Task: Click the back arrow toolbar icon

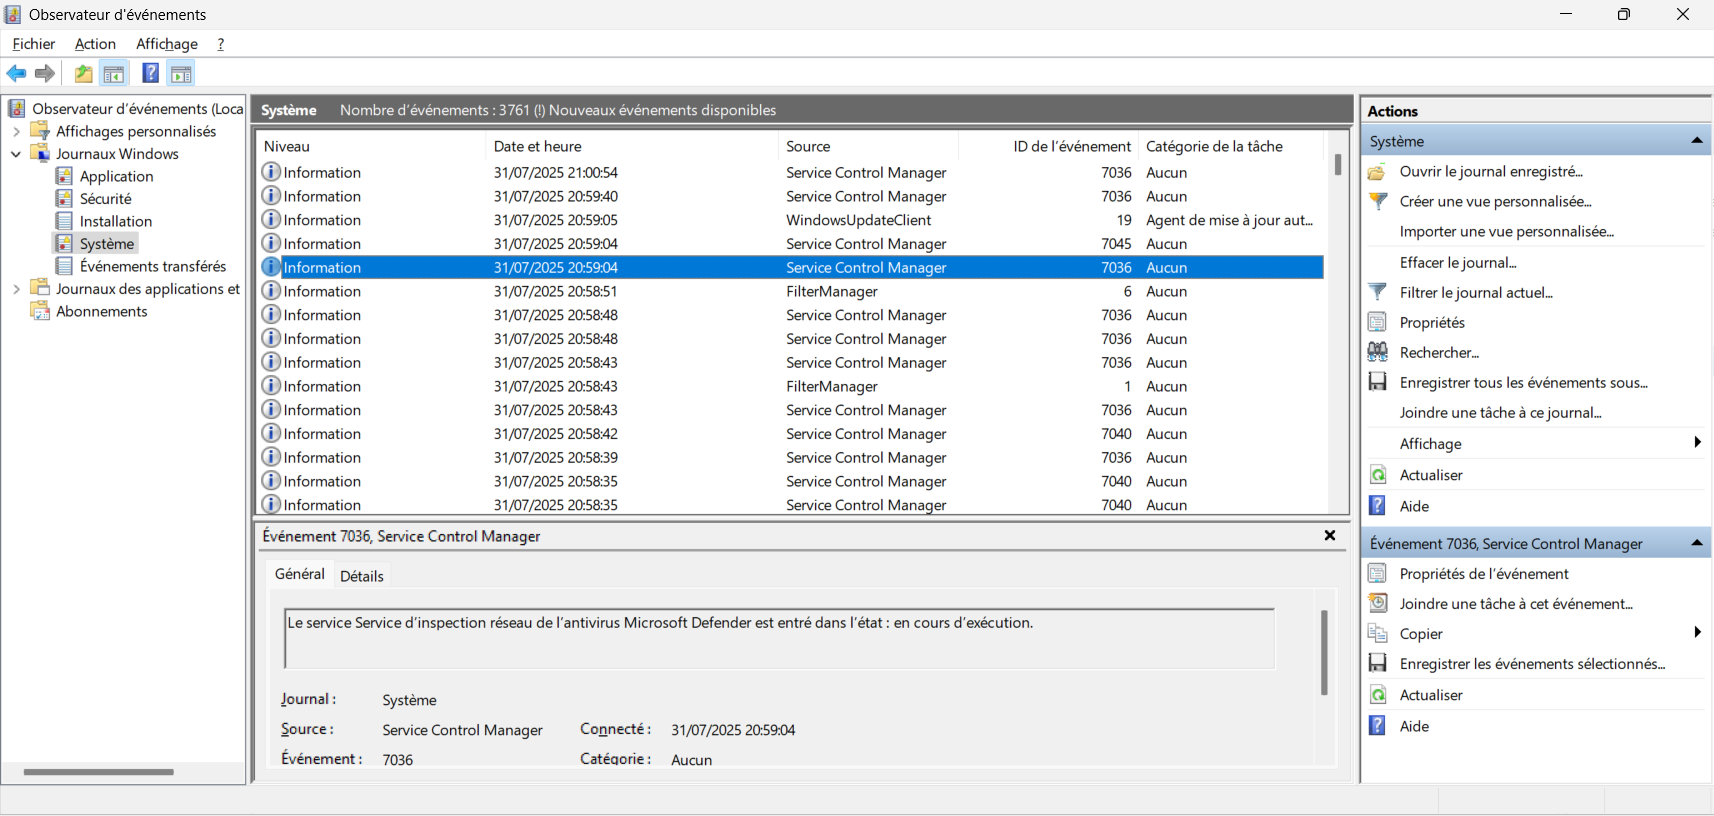Action: click(16, 73)
